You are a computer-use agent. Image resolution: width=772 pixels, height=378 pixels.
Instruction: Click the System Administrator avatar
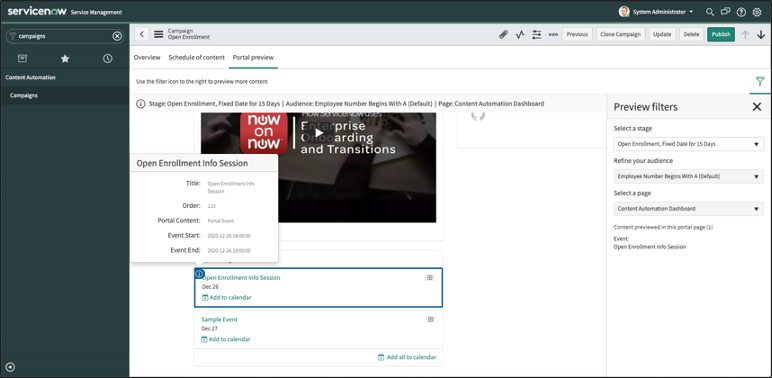624,12
